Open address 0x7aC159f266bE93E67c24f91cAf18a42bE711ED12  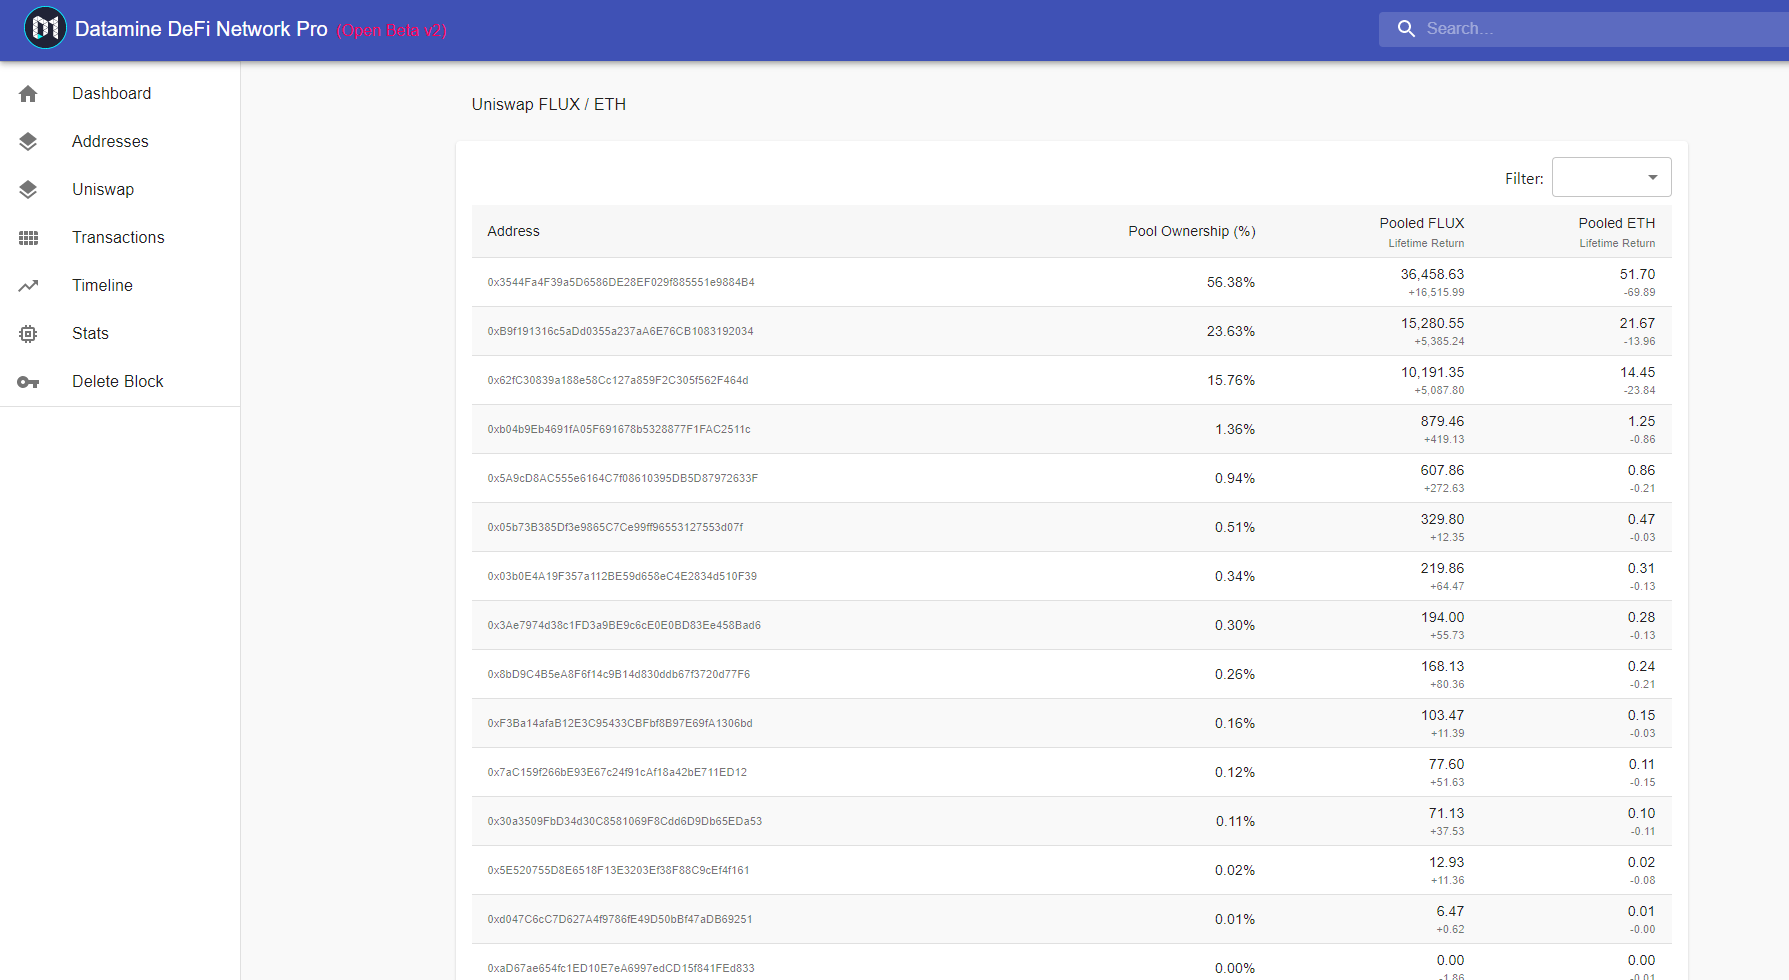(617, 772)
